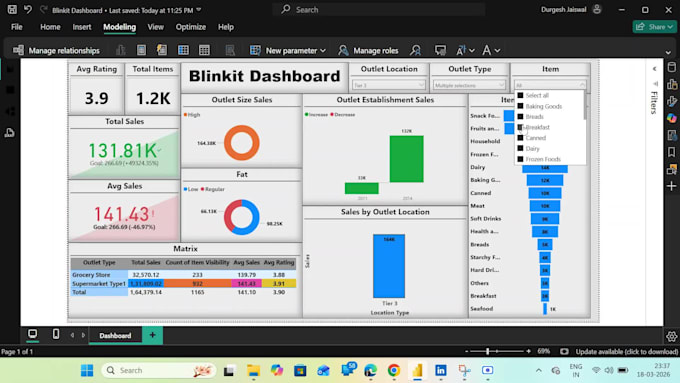The height and width of the screenshot is (383, 680).
Task: Click the Undo arrow icon
Action: pyautogui.click(x=28, y=9)
